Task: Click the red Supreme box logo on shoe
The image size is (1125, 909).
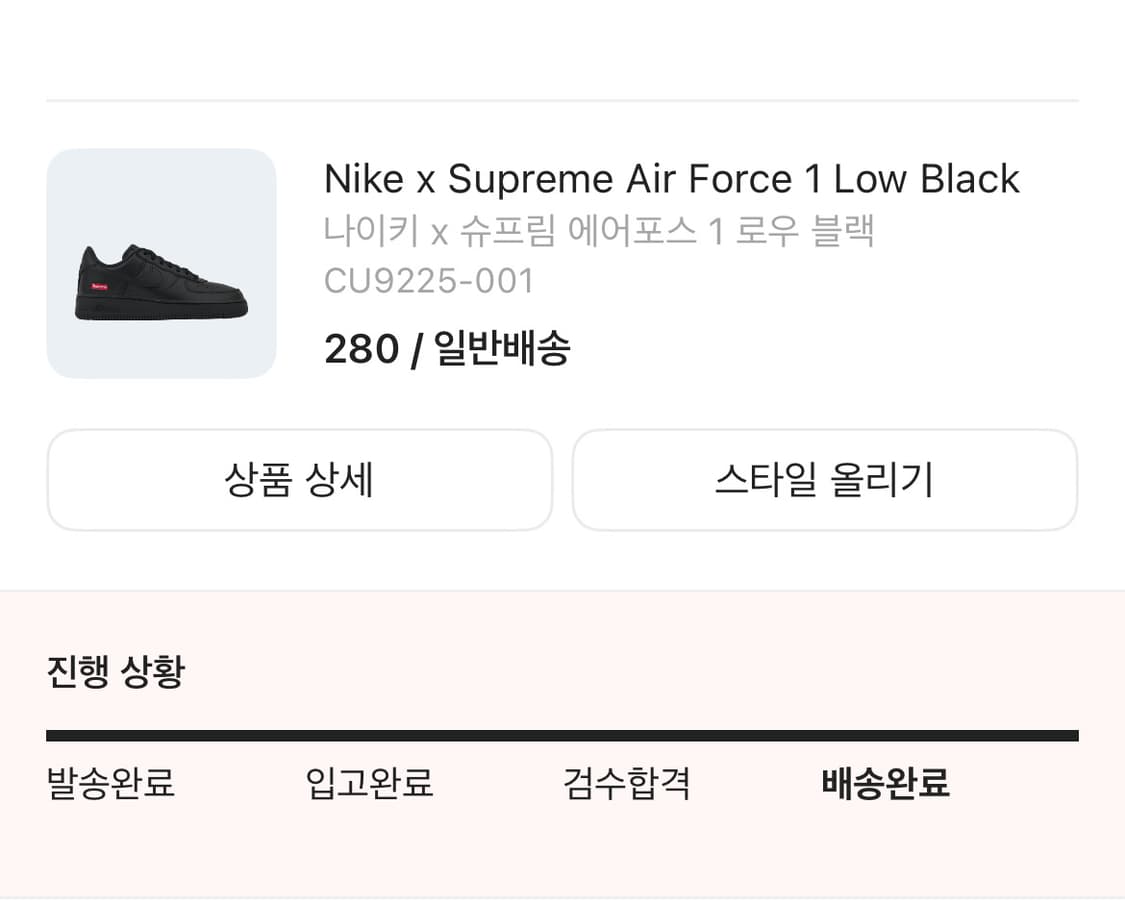Action: (x=99, y=288)
